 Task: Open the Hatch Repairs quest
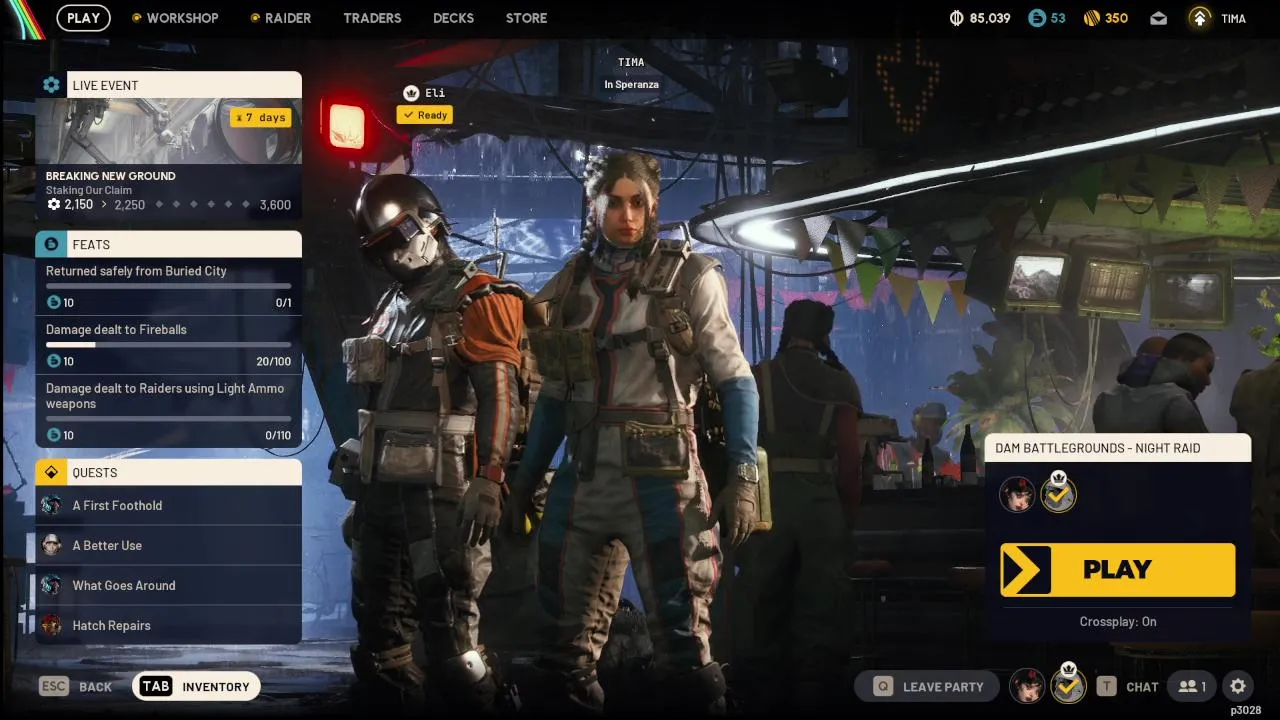(x=168, y=625)
